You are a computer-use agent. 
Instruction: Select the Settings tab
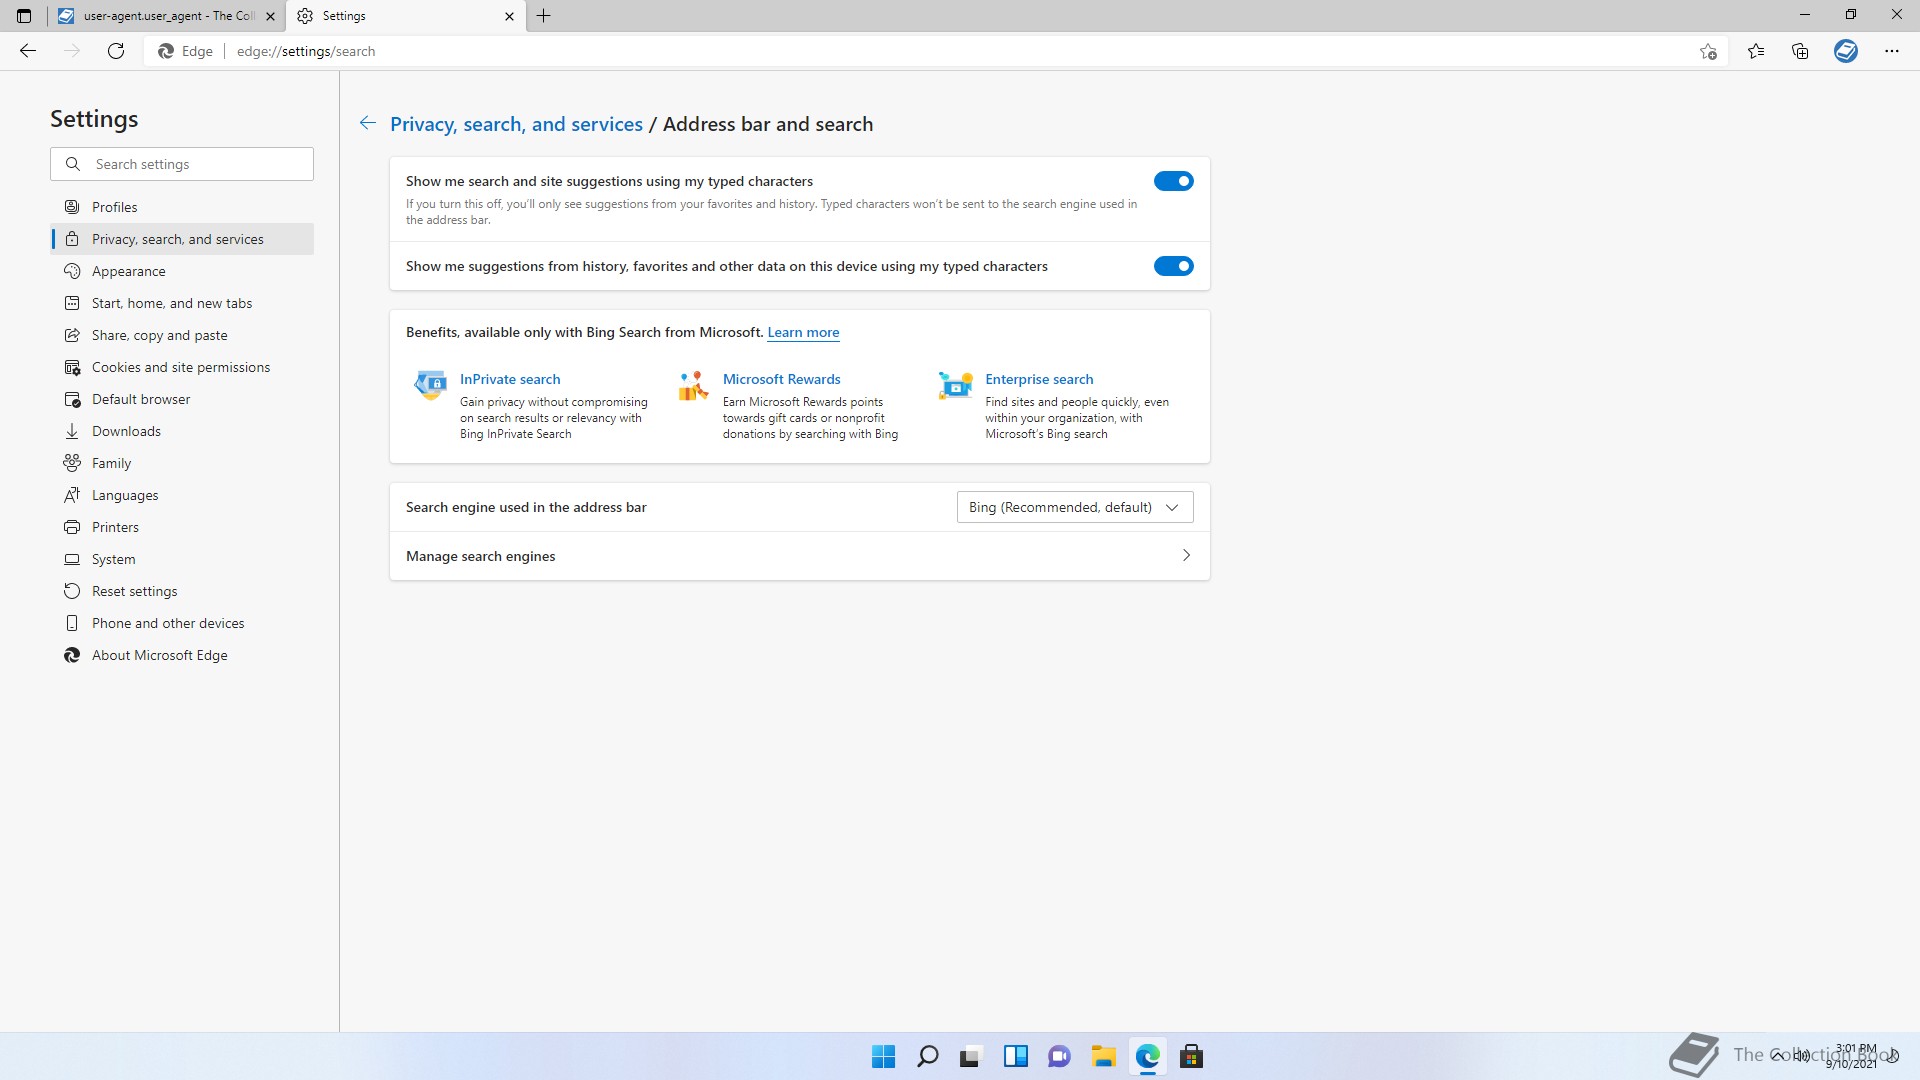(x=405, y=16)
